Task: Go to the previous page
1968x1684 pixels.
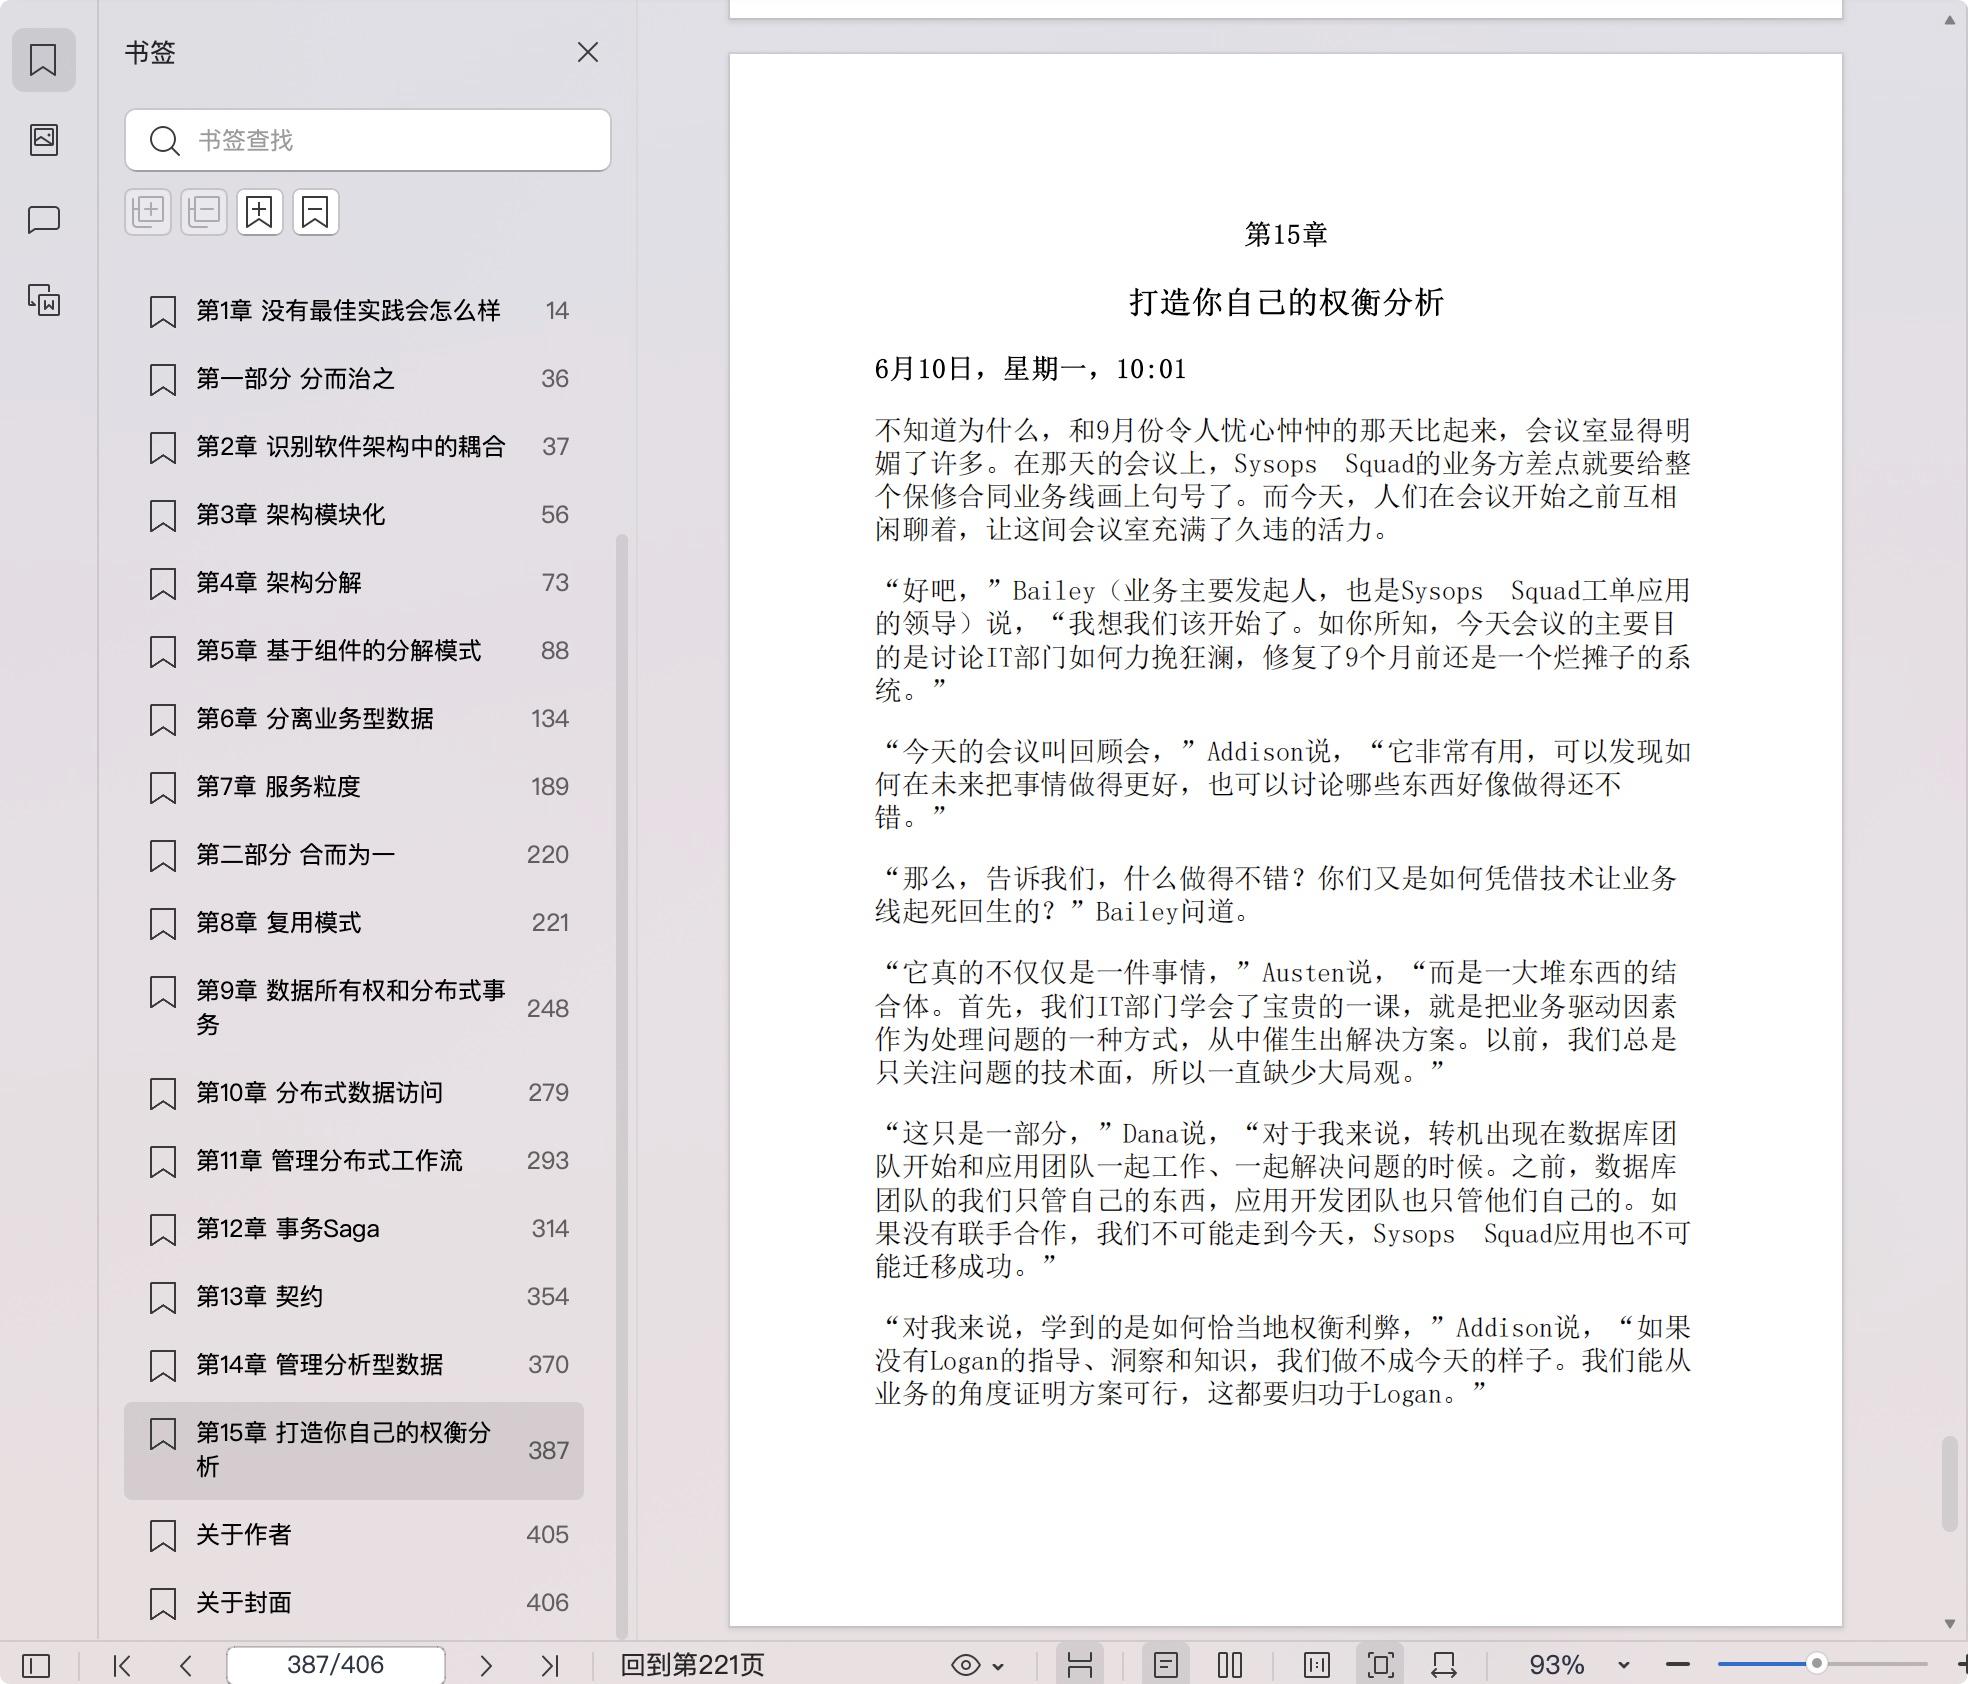Action: 186,1665
